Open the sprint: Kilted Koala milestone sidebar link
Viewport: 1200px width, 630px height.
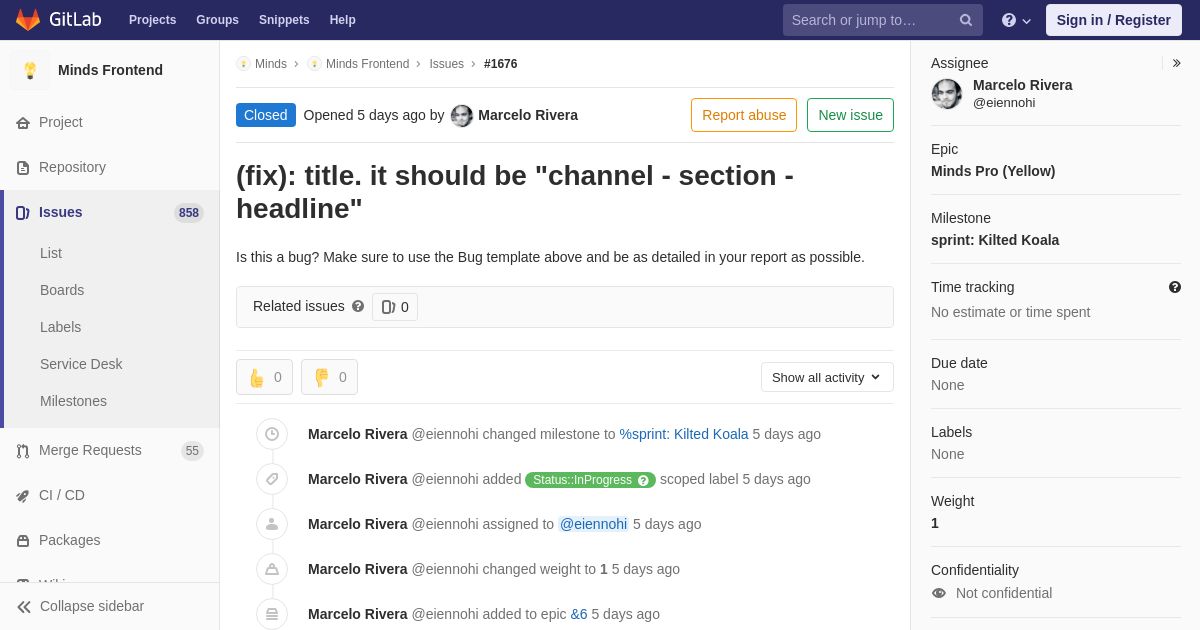click(x=995, y=240)
